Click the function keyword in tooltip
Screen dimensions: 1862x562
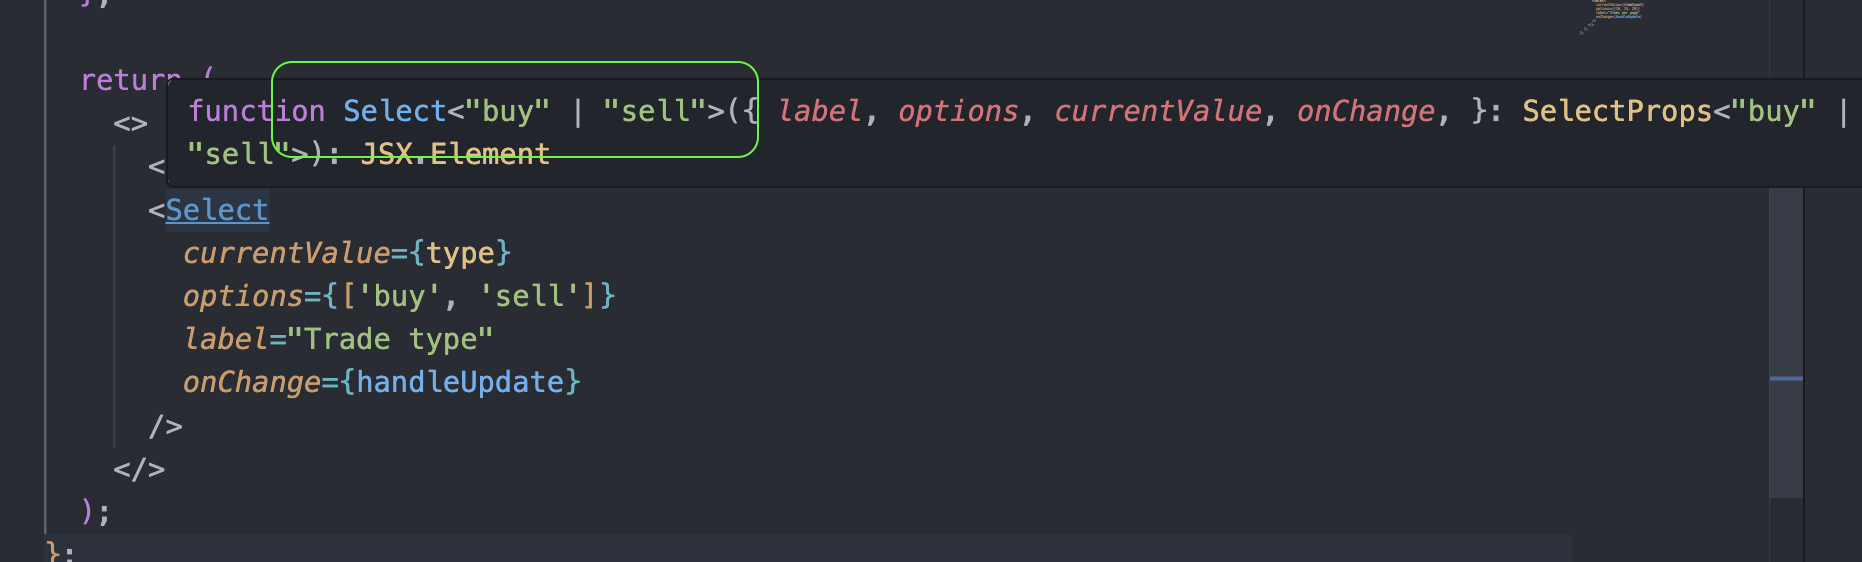256,111
